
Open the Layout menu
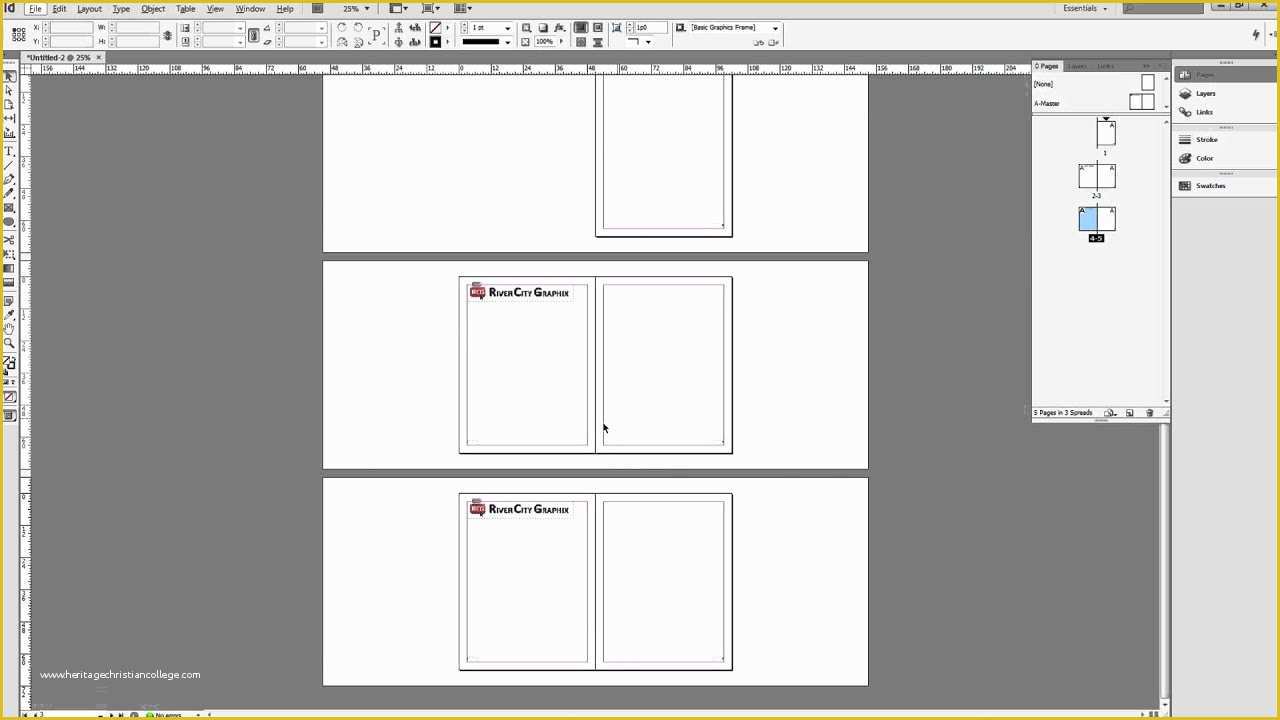89,8
